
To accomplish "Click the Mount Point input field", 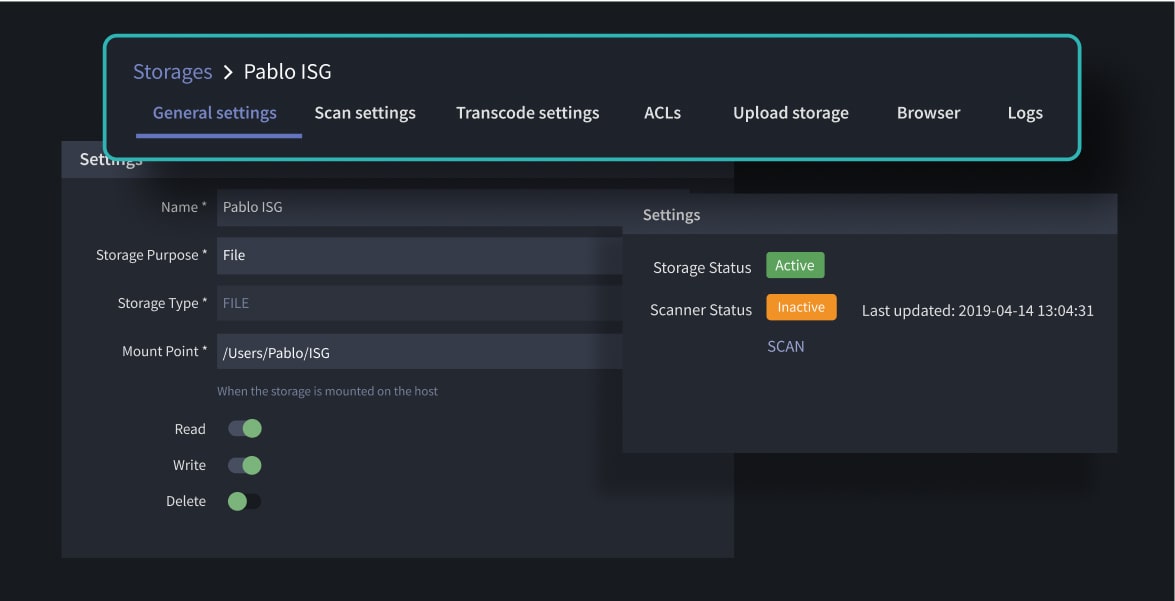I will coord(420,351).
